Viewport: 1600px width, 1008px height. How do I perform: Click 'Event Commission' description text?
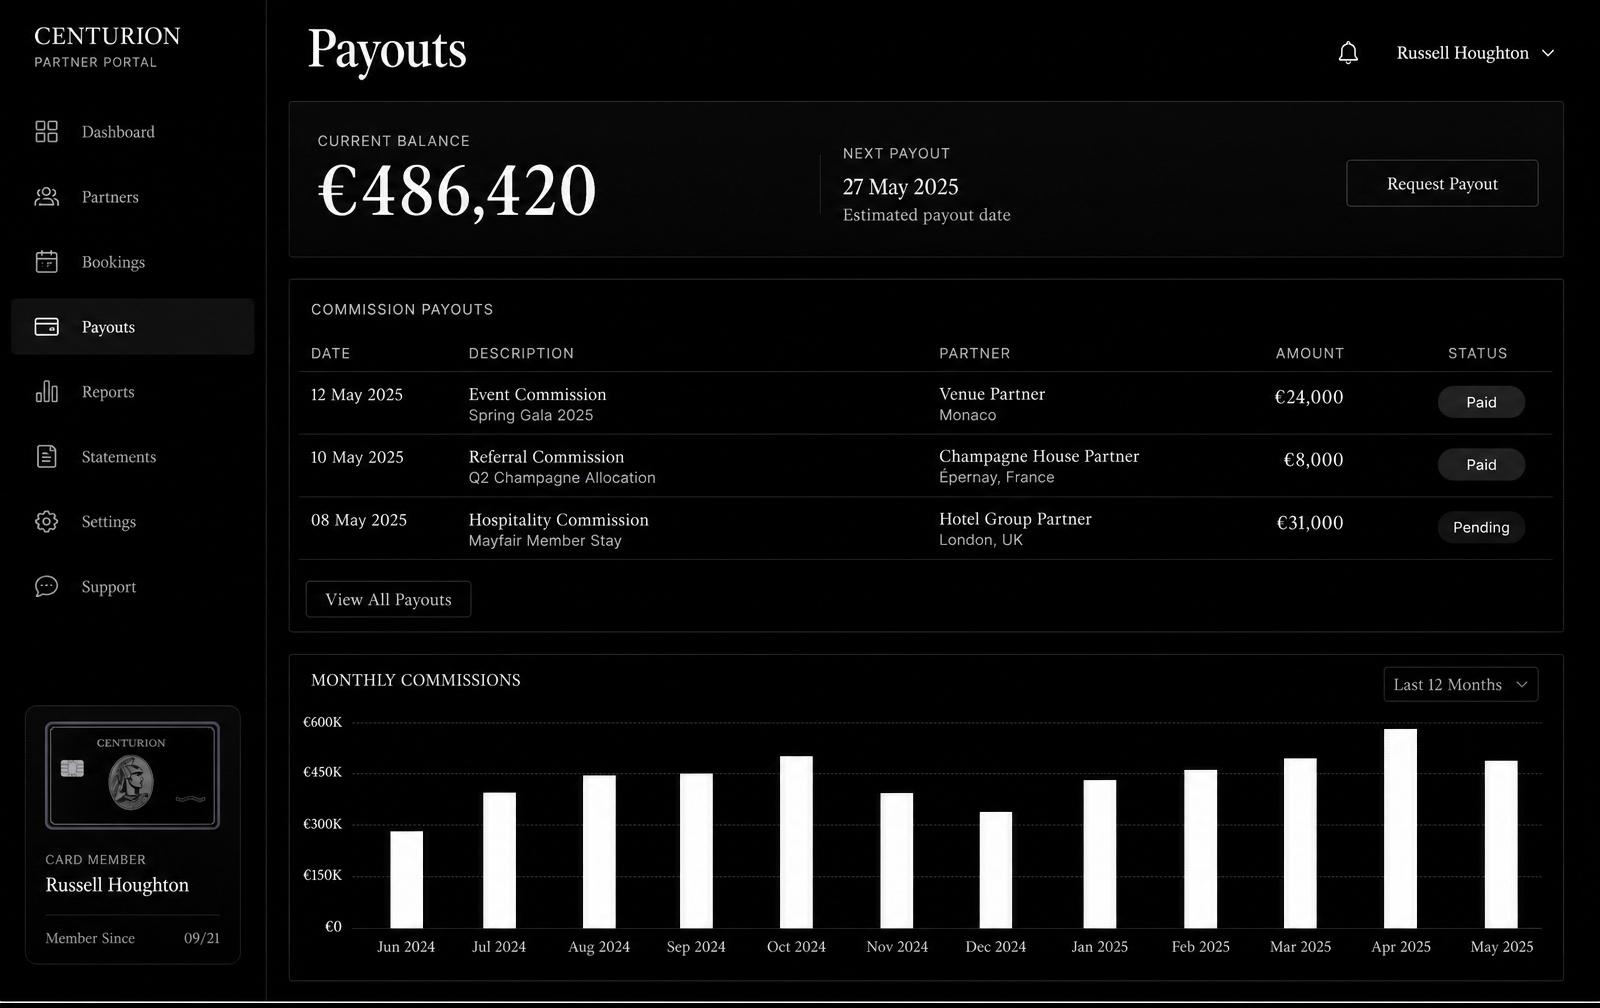pos(537,394)
